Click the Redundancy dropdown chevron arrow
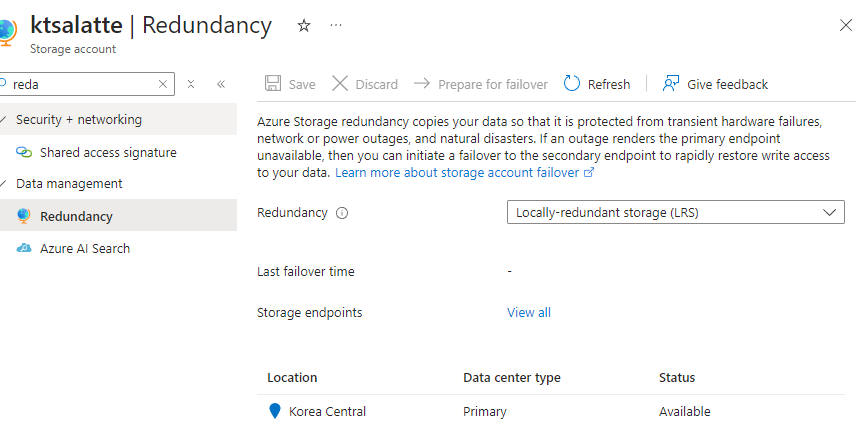This screenshot has height=423, width=856. 829,212
